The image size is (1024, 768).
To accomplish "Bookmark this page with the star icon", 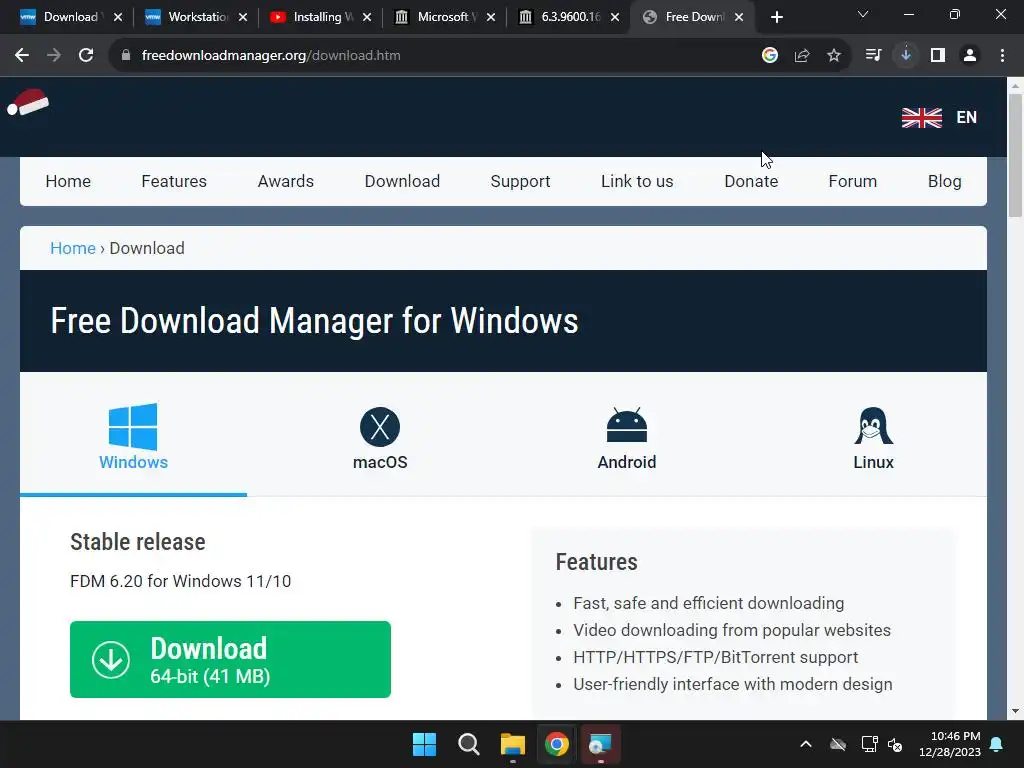I will [x=834, y=56].
